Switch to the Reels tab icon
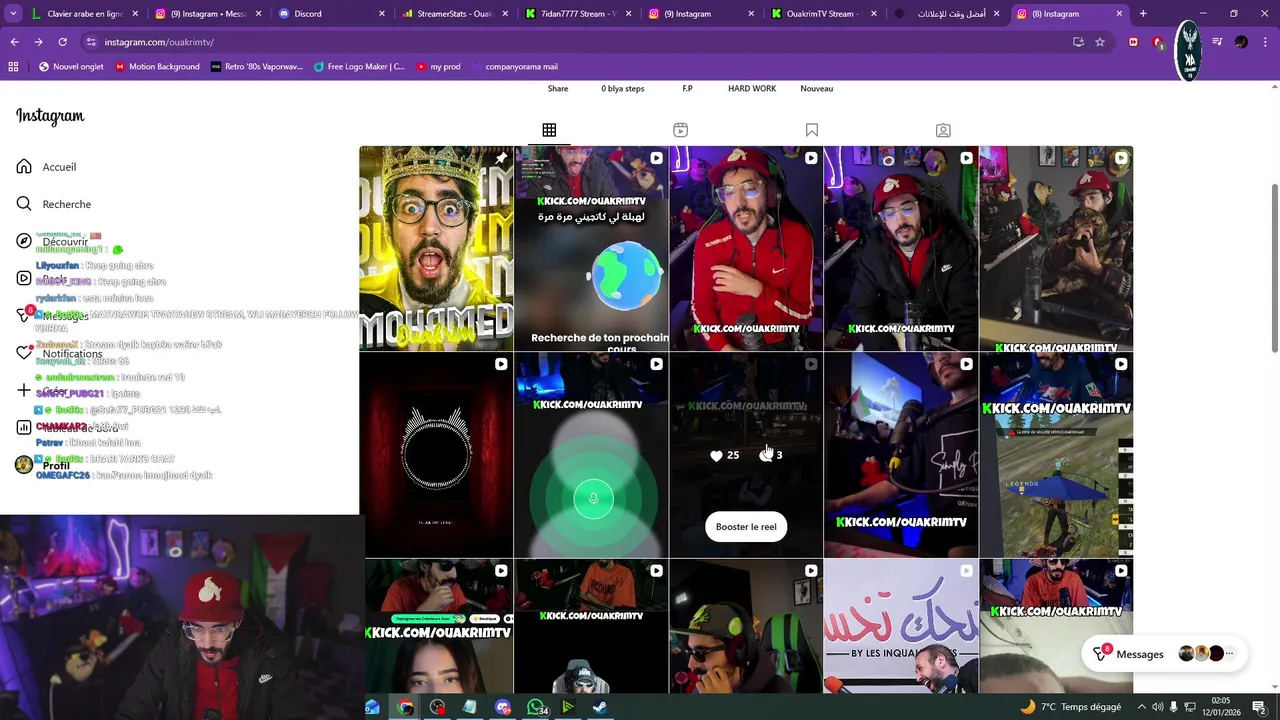 pyautogui.click(x=680, y=130)
